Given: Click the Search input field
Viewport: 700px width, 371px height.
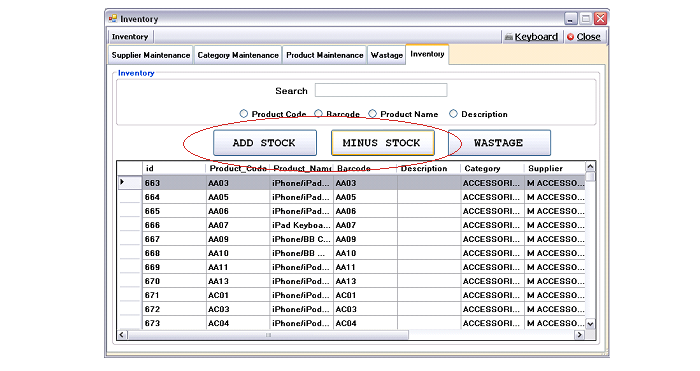Looking at the screenshot, I should tap(381, 90).
